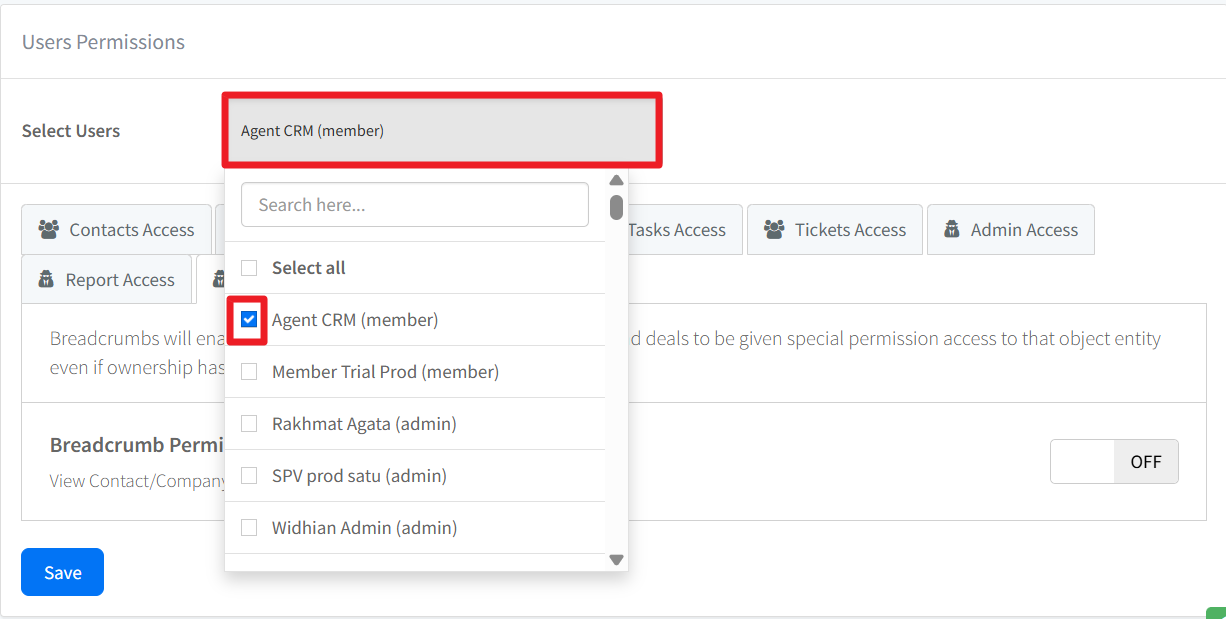Click the spy icon on Admin Access tab

951,230
